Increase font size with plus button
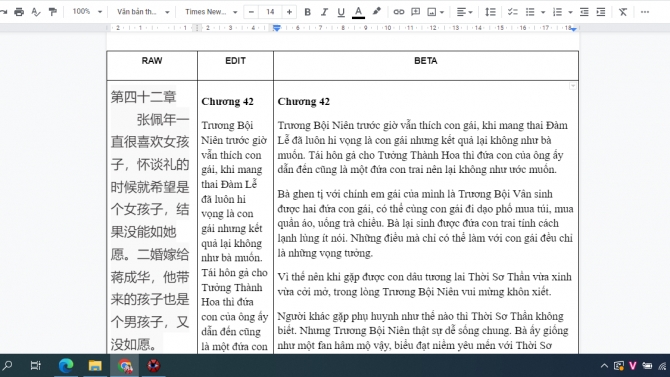The width and height of the screenshot is (670, 377). pos(289,12)
